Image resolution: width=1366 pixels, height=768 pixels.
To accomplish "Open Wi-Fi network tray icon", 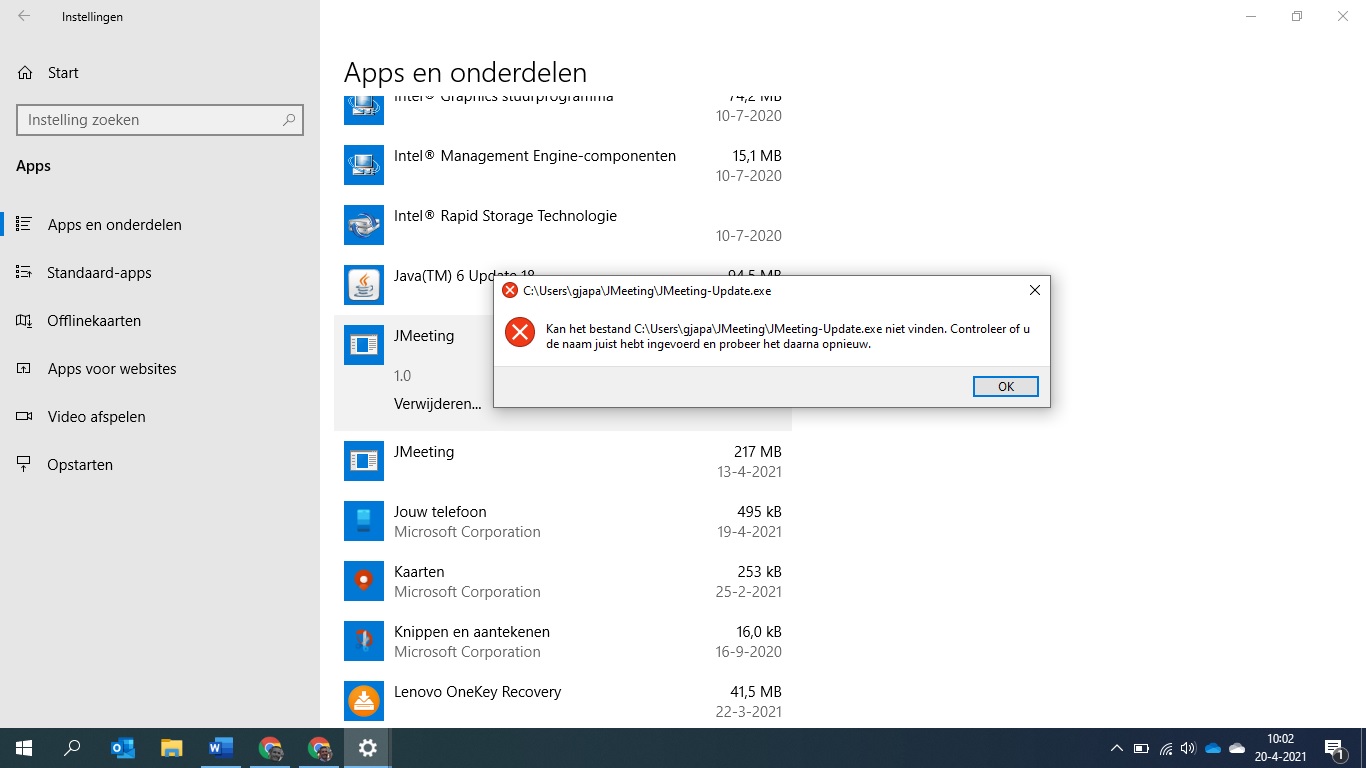I will tap(1165, 748).
